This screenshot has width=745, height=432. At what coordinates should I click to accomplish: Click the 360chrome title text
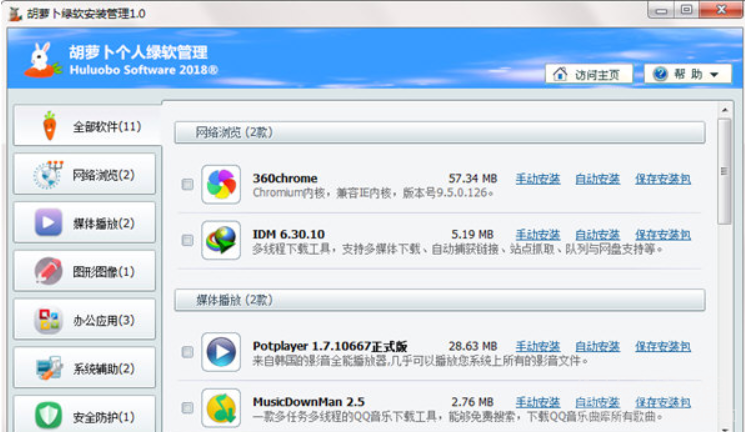point(285,178)
